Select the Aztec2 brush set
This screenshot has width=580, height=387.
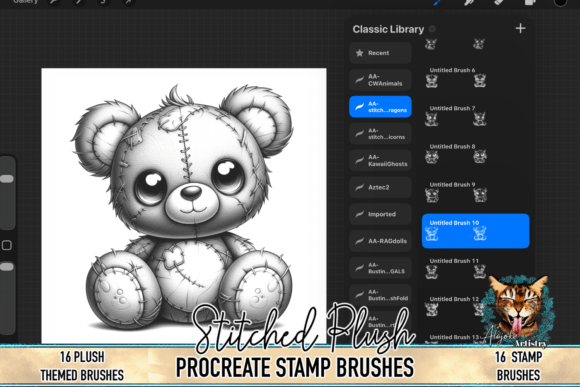[x=380, y=187]
